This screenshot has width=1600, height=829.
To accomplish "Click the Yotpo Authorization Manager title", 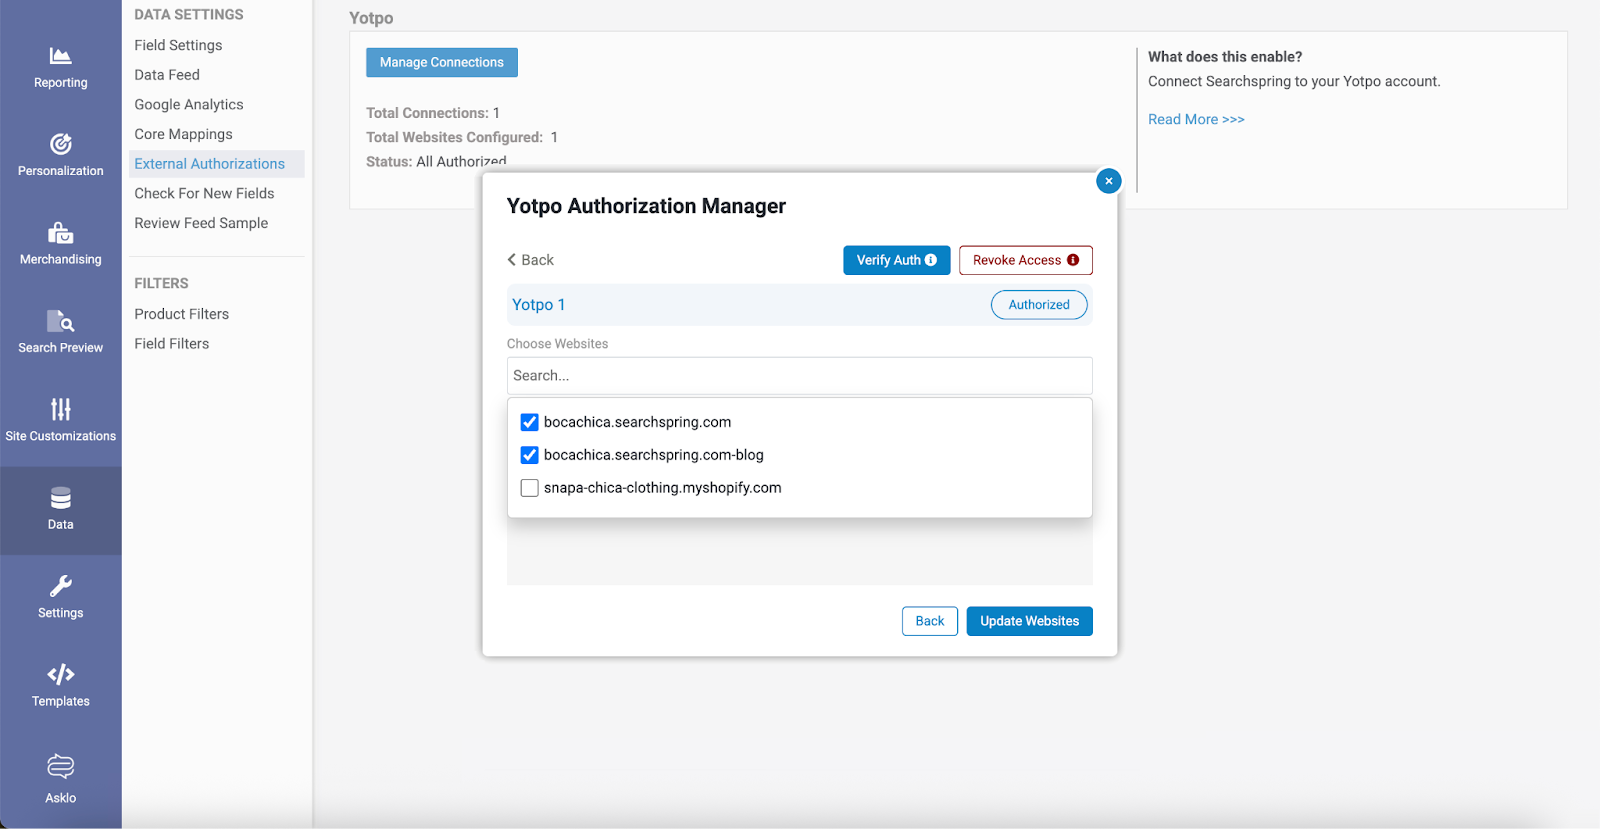I will click(646, 206).
